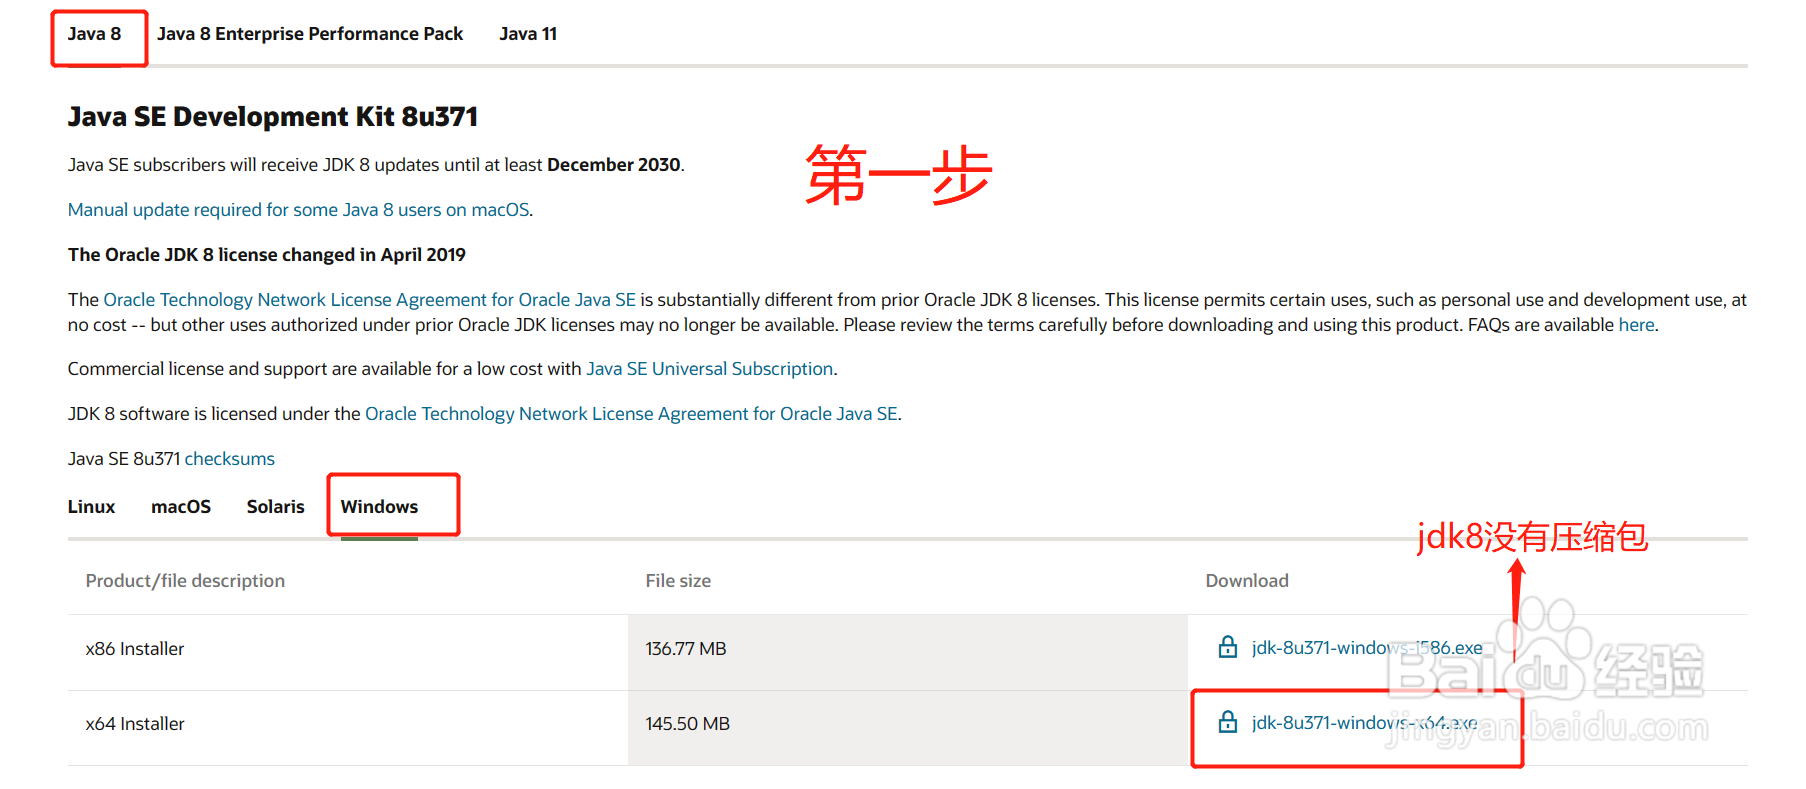The image size is (1806, 789).
Task: Select the Windows downloads tab
Action: (379, 507)
